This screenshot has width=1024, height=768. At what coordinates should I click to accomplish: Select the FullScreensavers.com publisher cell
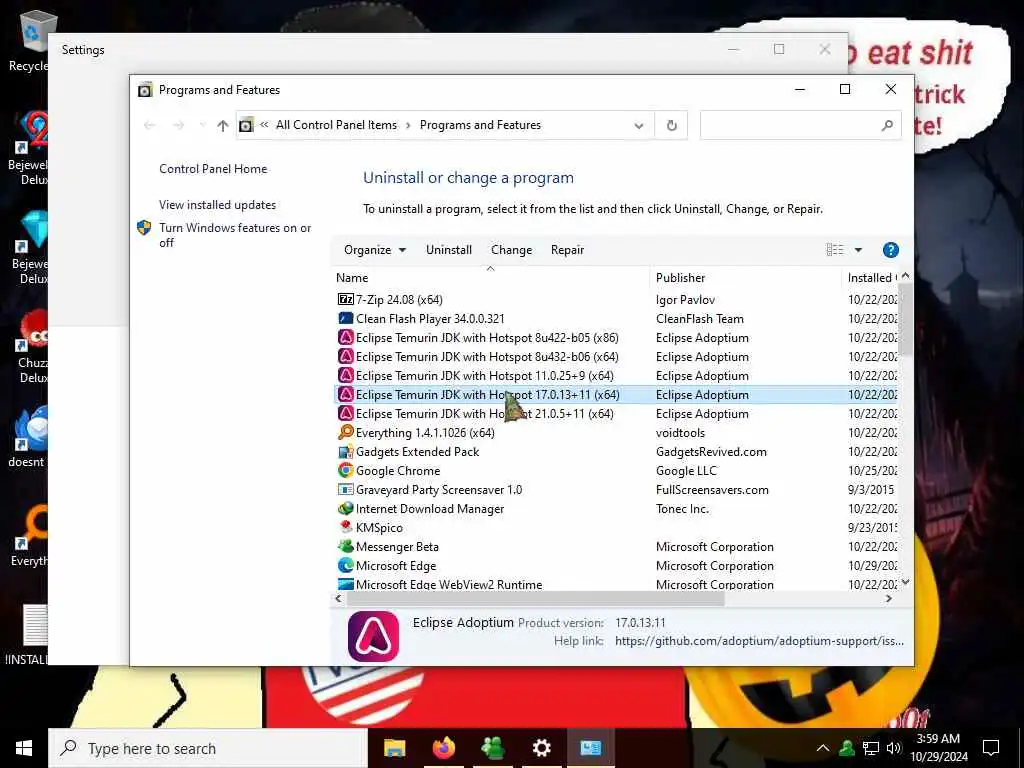click(x=712, y=490)
